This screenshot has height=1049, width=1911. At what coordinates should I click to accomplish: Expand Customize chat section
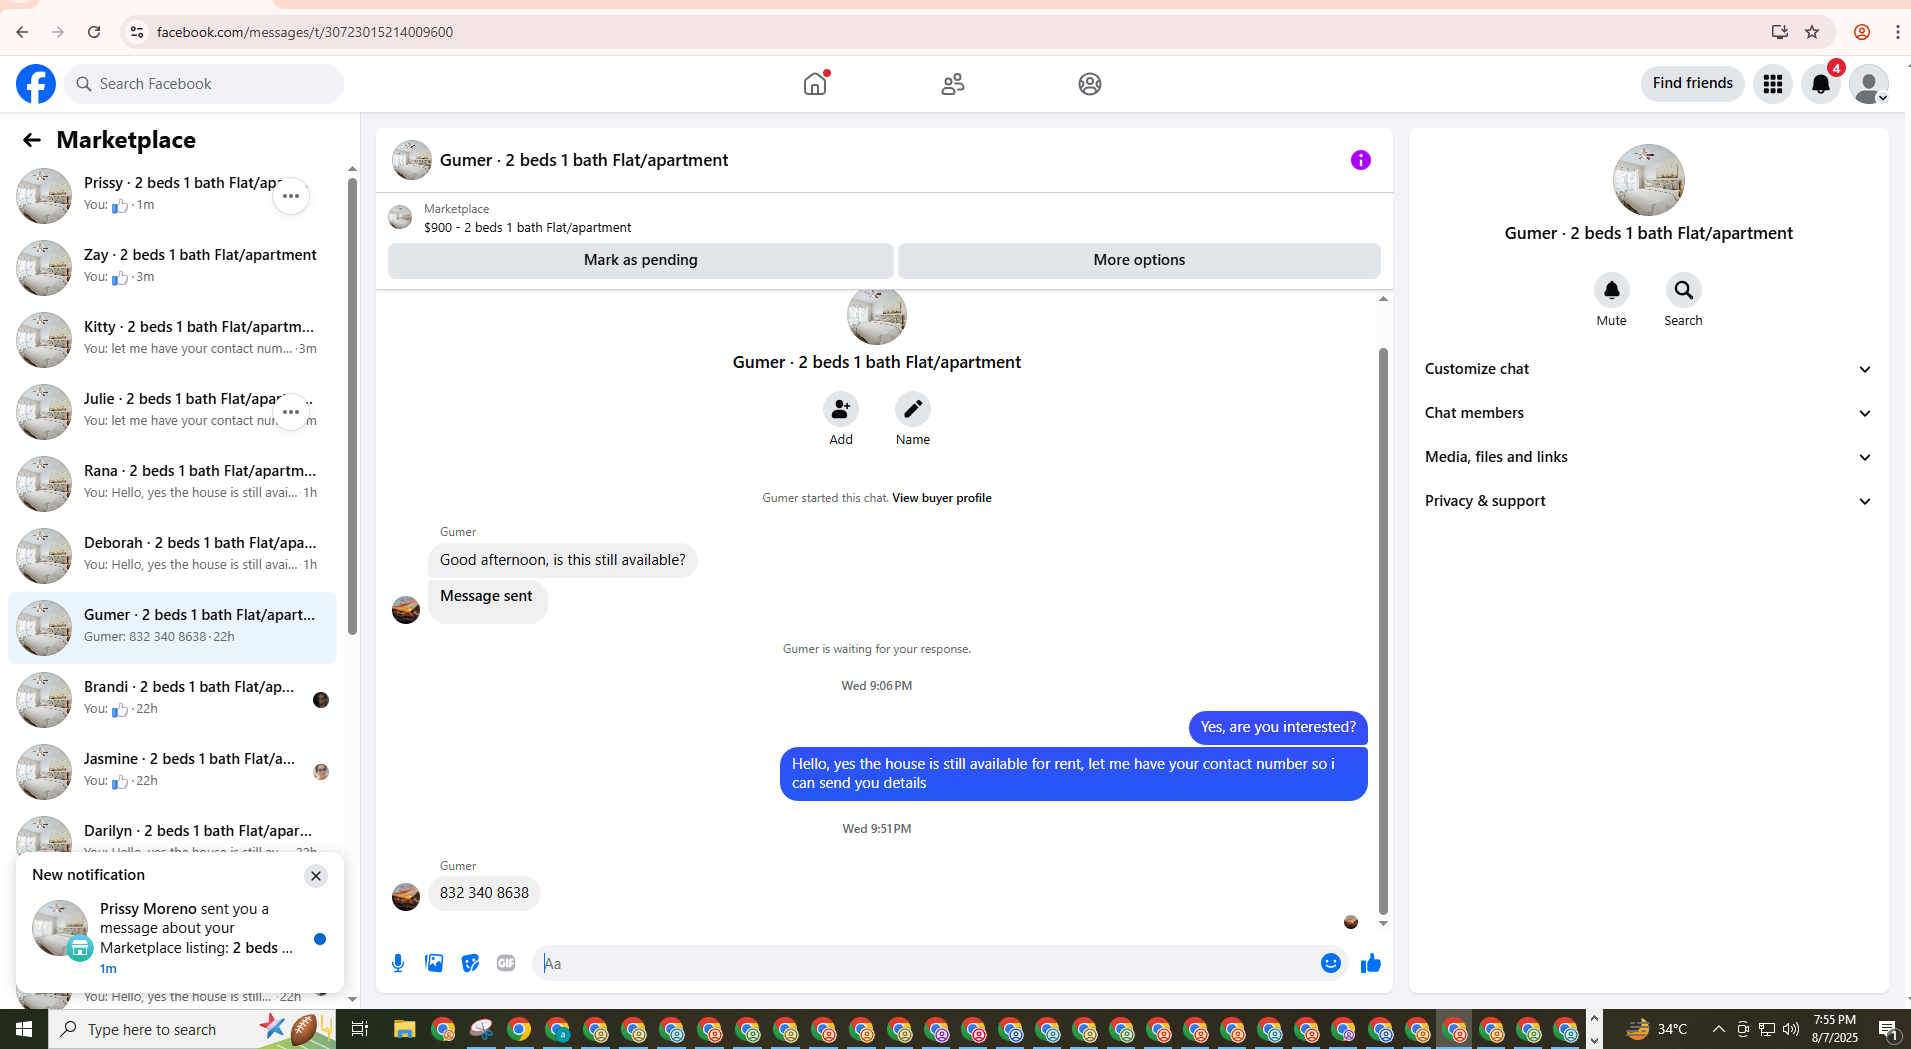click(x=1649, y=369)
